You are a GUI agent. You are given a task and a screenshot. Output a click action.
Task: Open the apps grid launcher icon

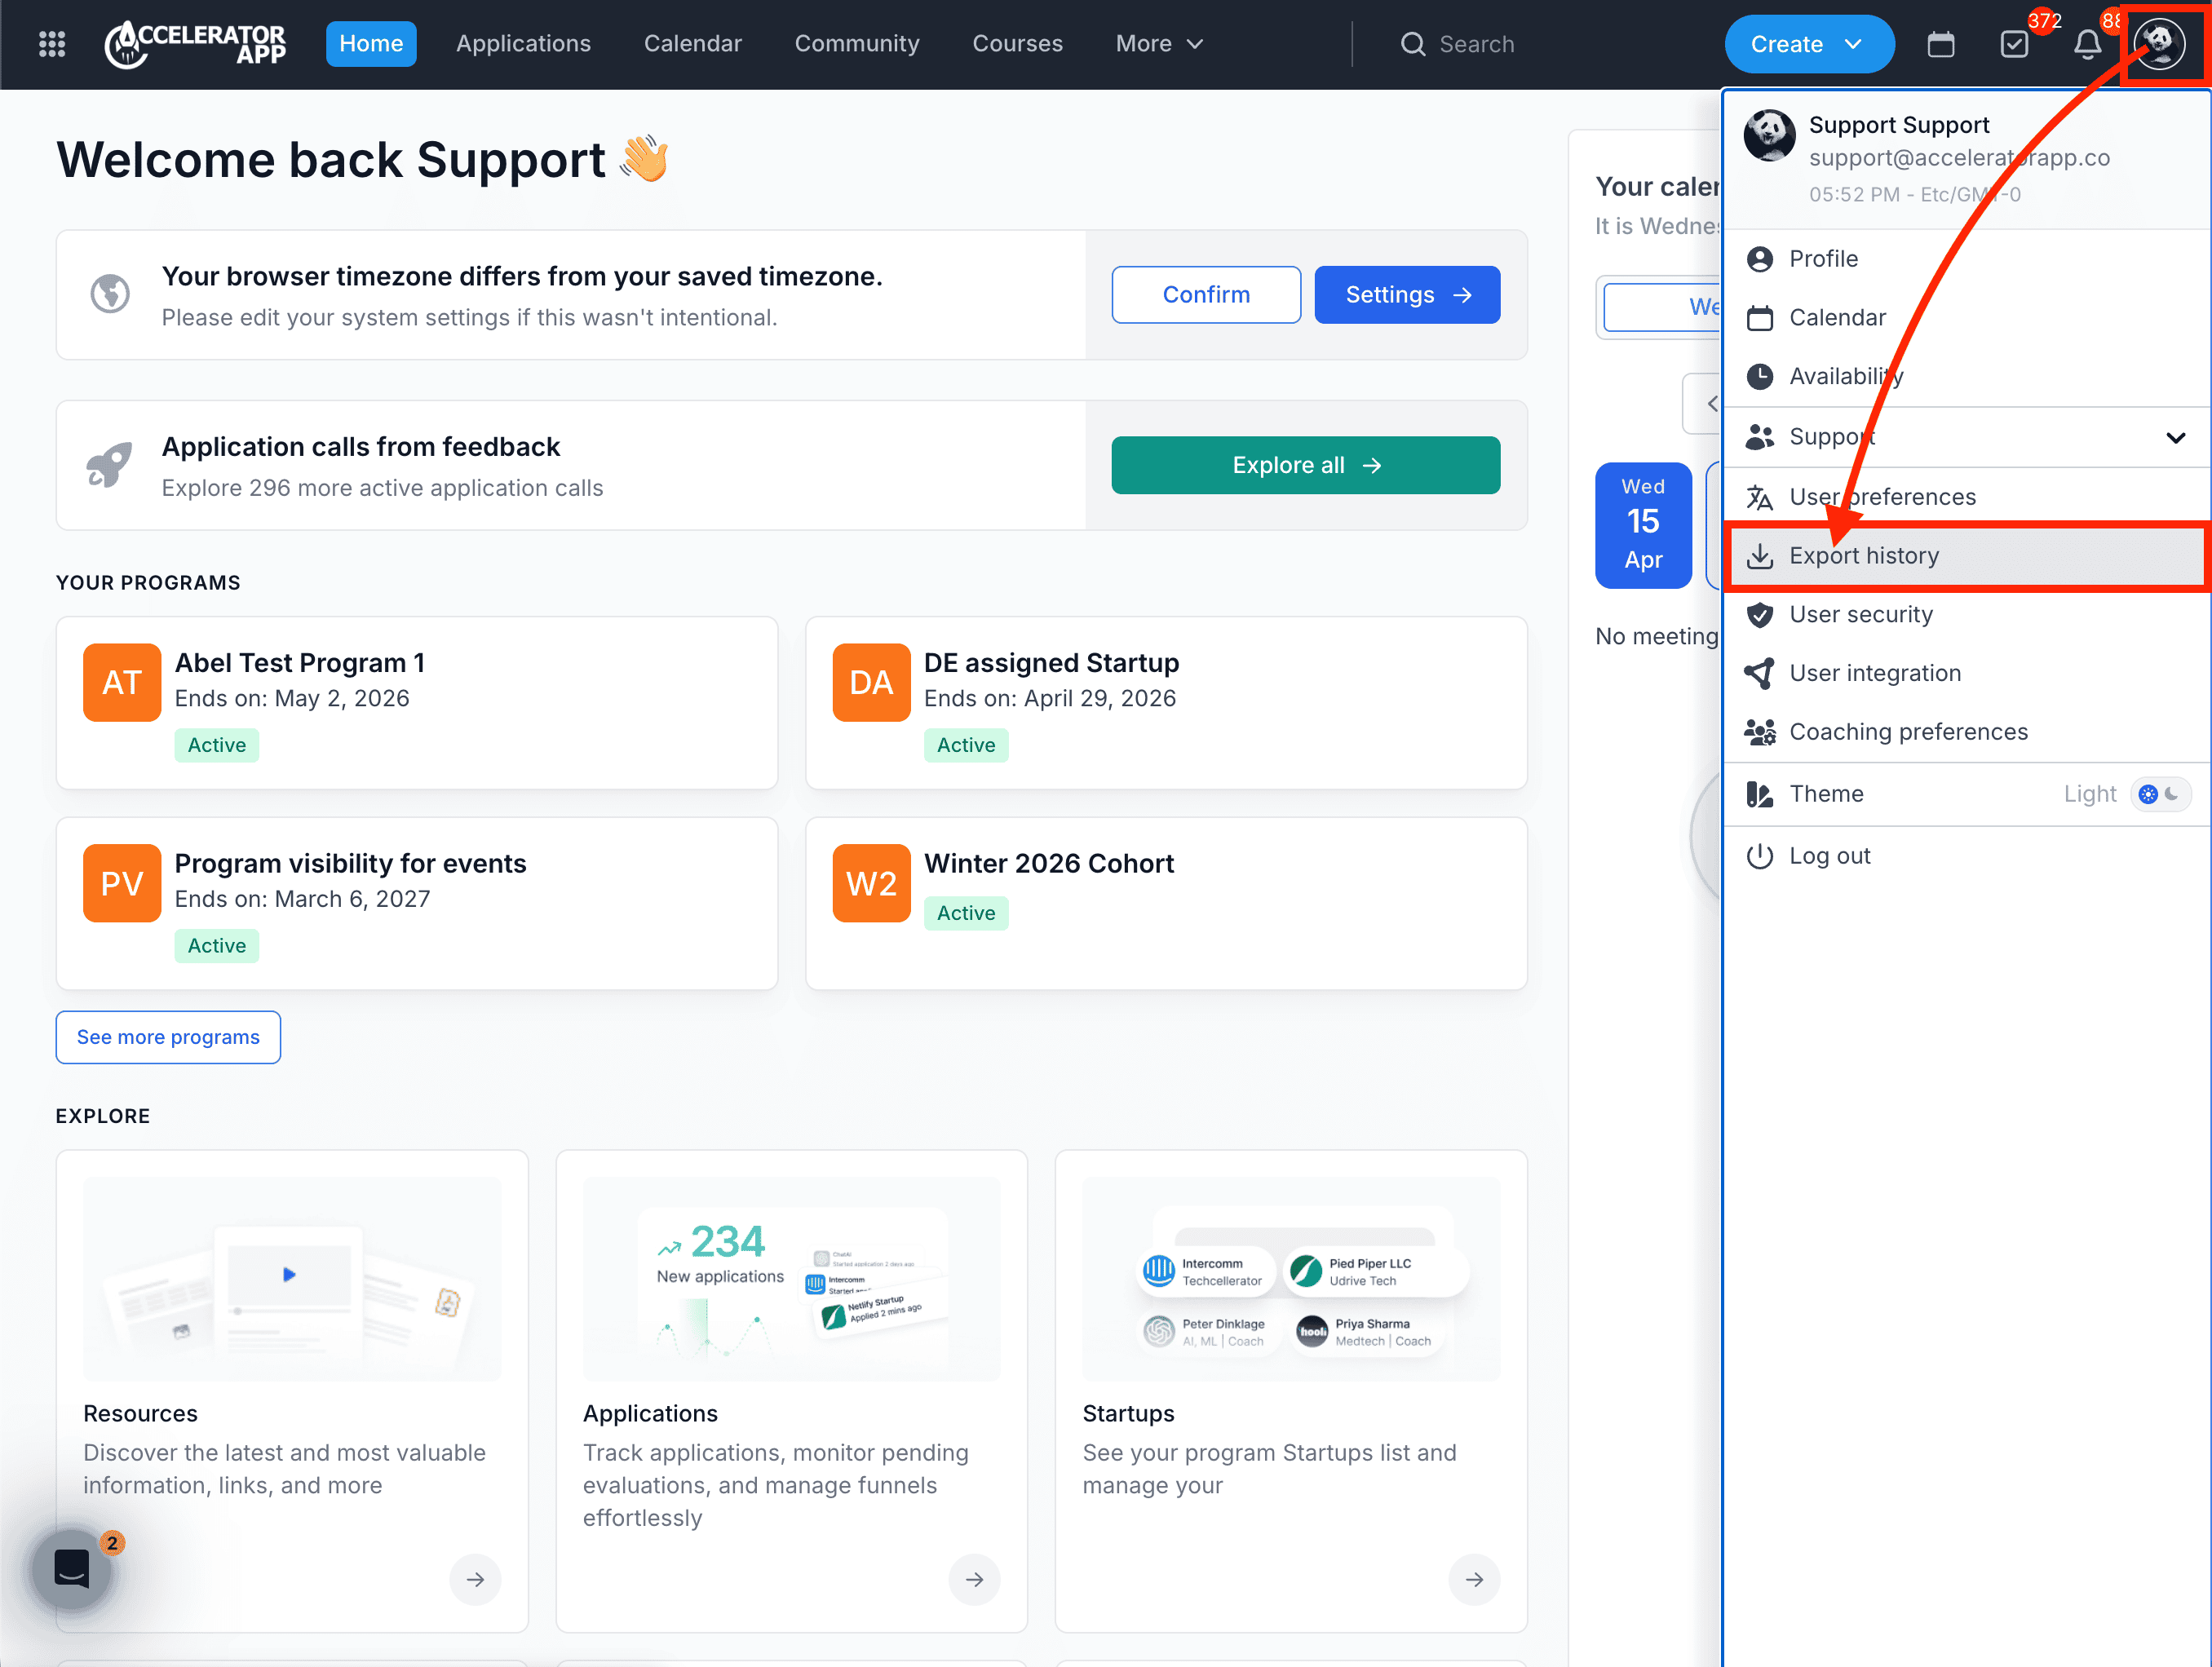(51, 44)
